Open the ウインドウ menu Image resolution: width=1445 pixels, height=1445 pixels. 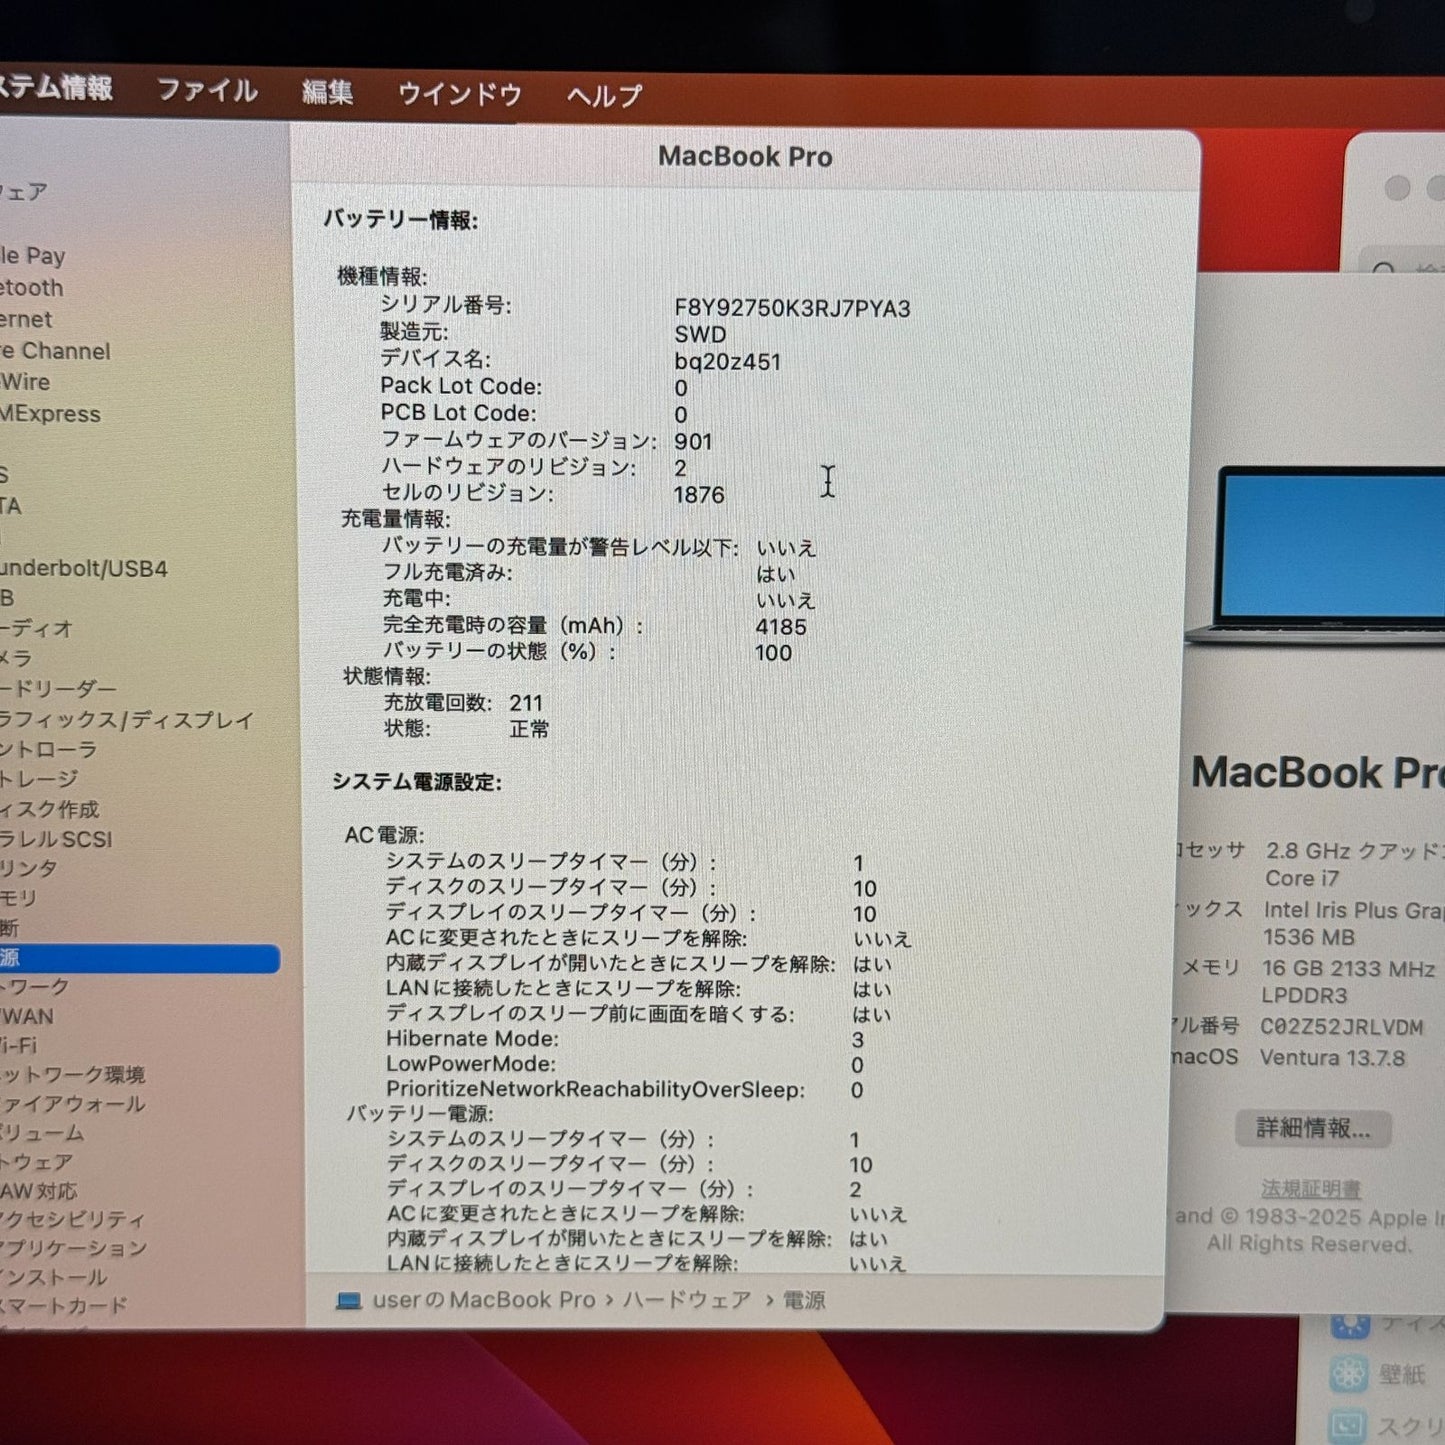(460, 95)
